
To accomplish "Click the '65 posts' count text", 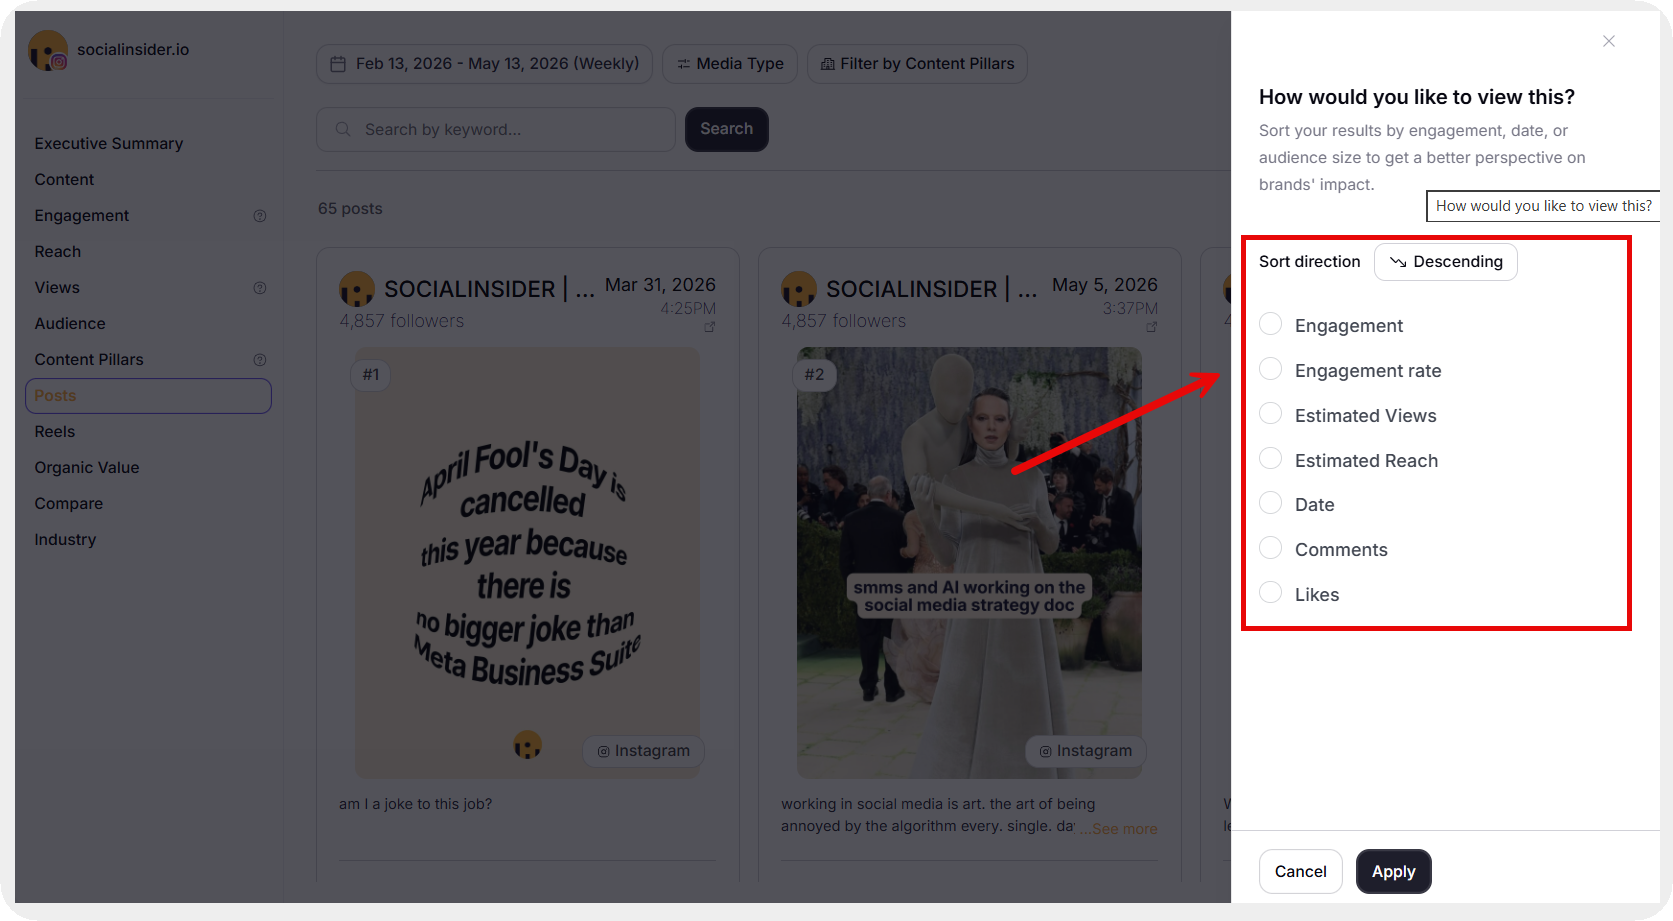I will pyautogui.click(x=350, y=209).
